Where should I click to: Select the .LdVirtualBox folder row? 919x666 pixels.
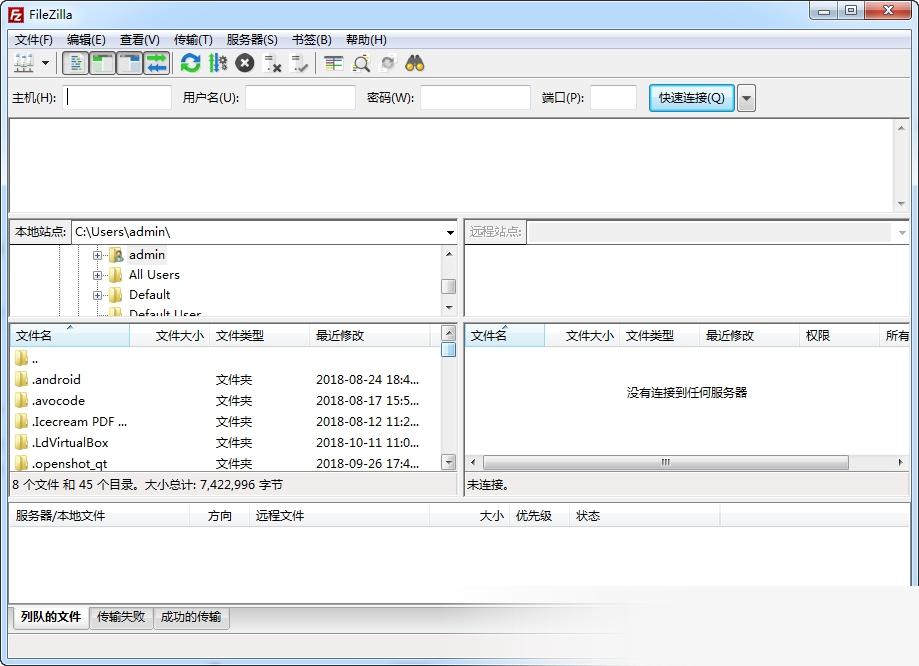[225, 443]
